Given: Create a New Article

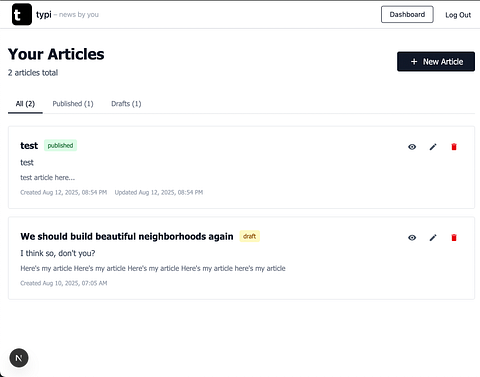Looking at the screenshot, I should pyautogui.click(x=436, y=61).
